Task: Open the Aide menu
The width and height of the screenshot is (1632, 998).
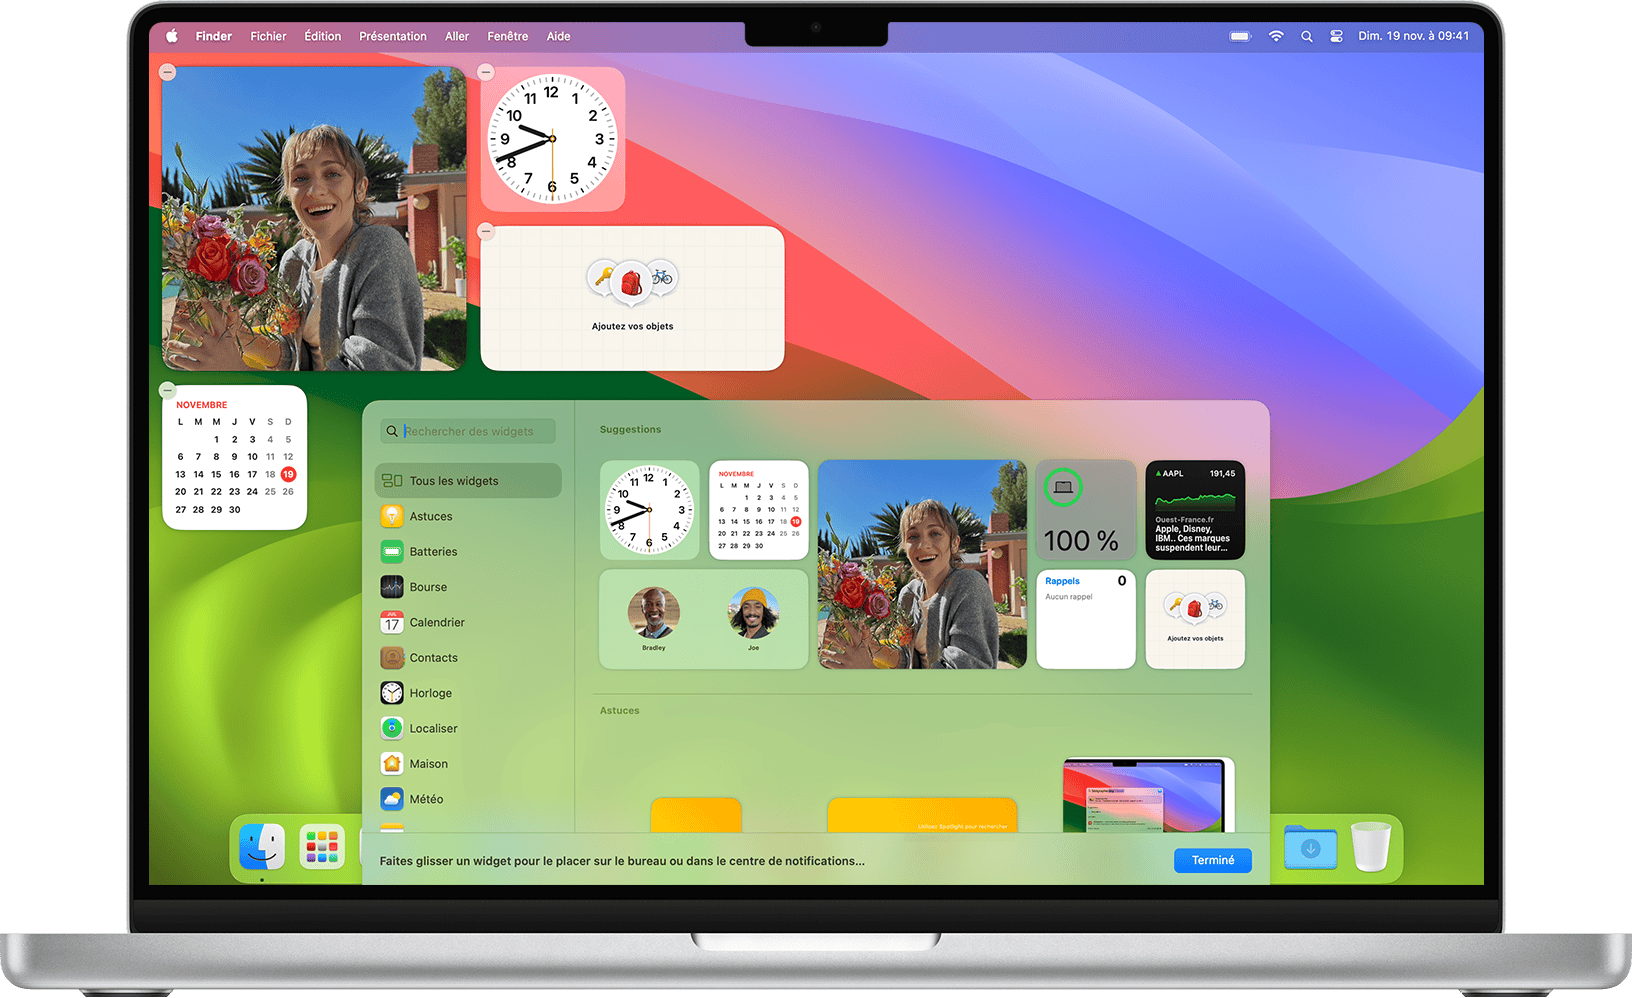Action: pos(558,36)
